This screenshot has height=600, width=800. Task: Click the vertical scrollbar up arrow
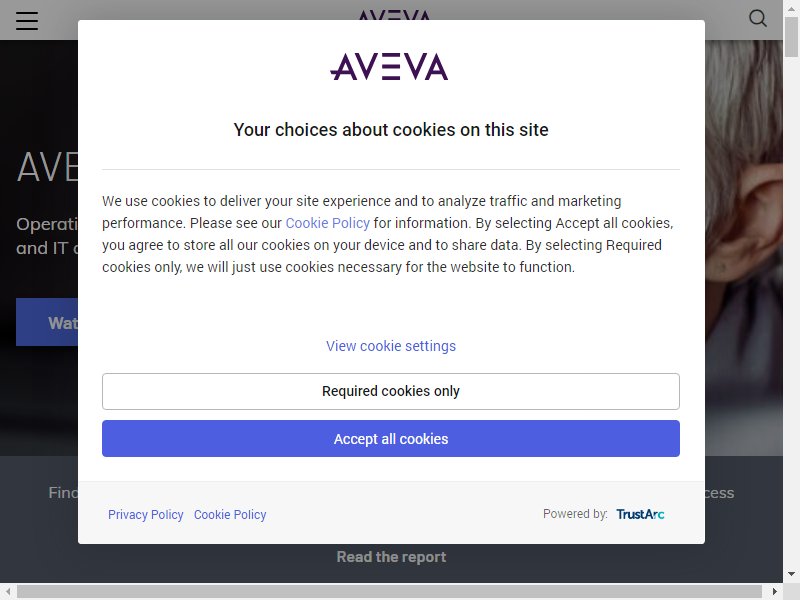coord(791,8)
